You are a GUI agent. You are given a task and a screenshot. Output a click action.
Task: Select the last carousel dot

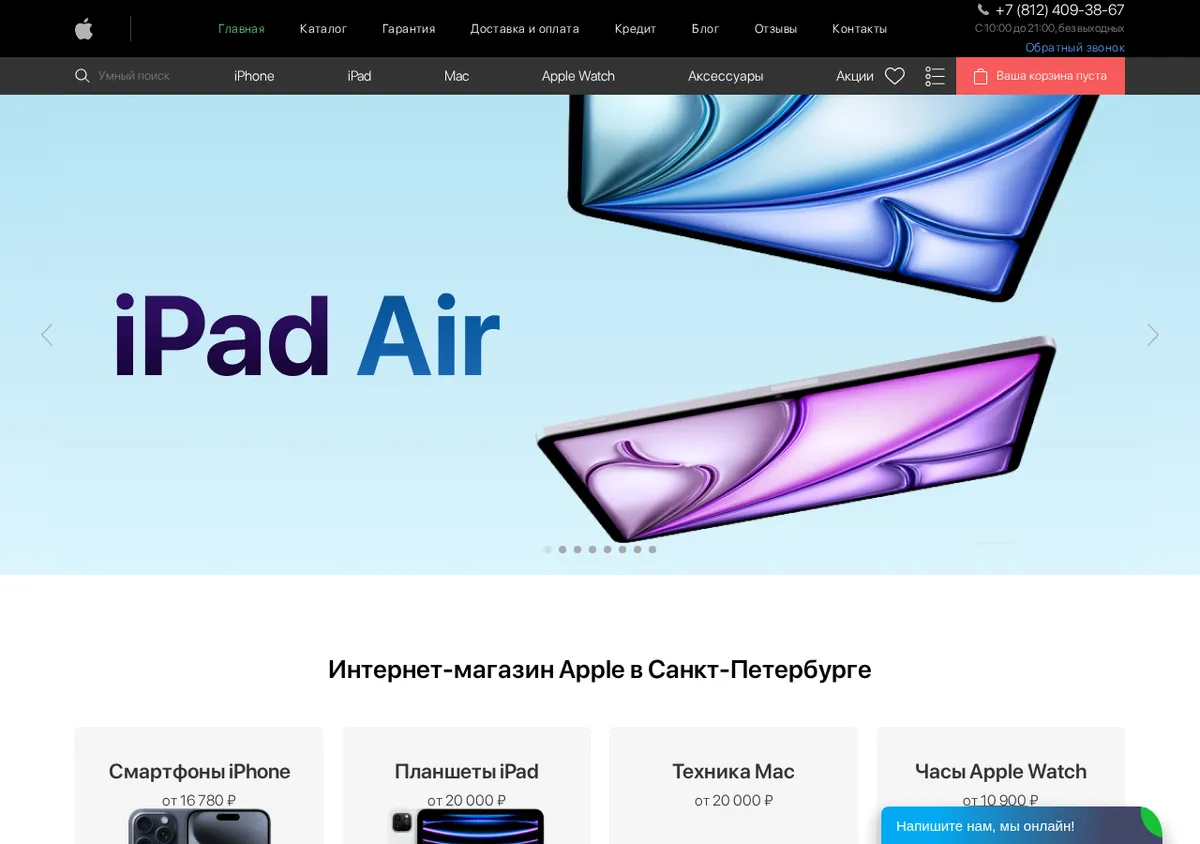pyautogui.click(x=652, y=549)
